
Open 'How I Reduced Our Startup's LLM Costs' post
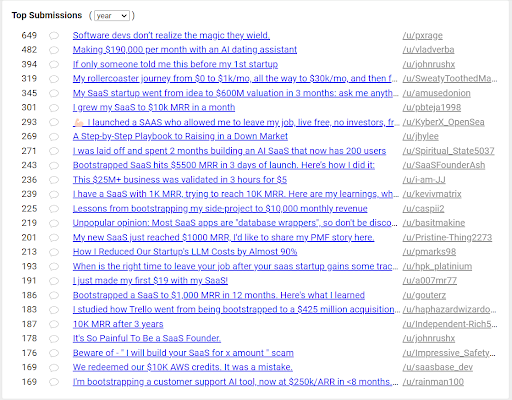click(x=185, y=252)
